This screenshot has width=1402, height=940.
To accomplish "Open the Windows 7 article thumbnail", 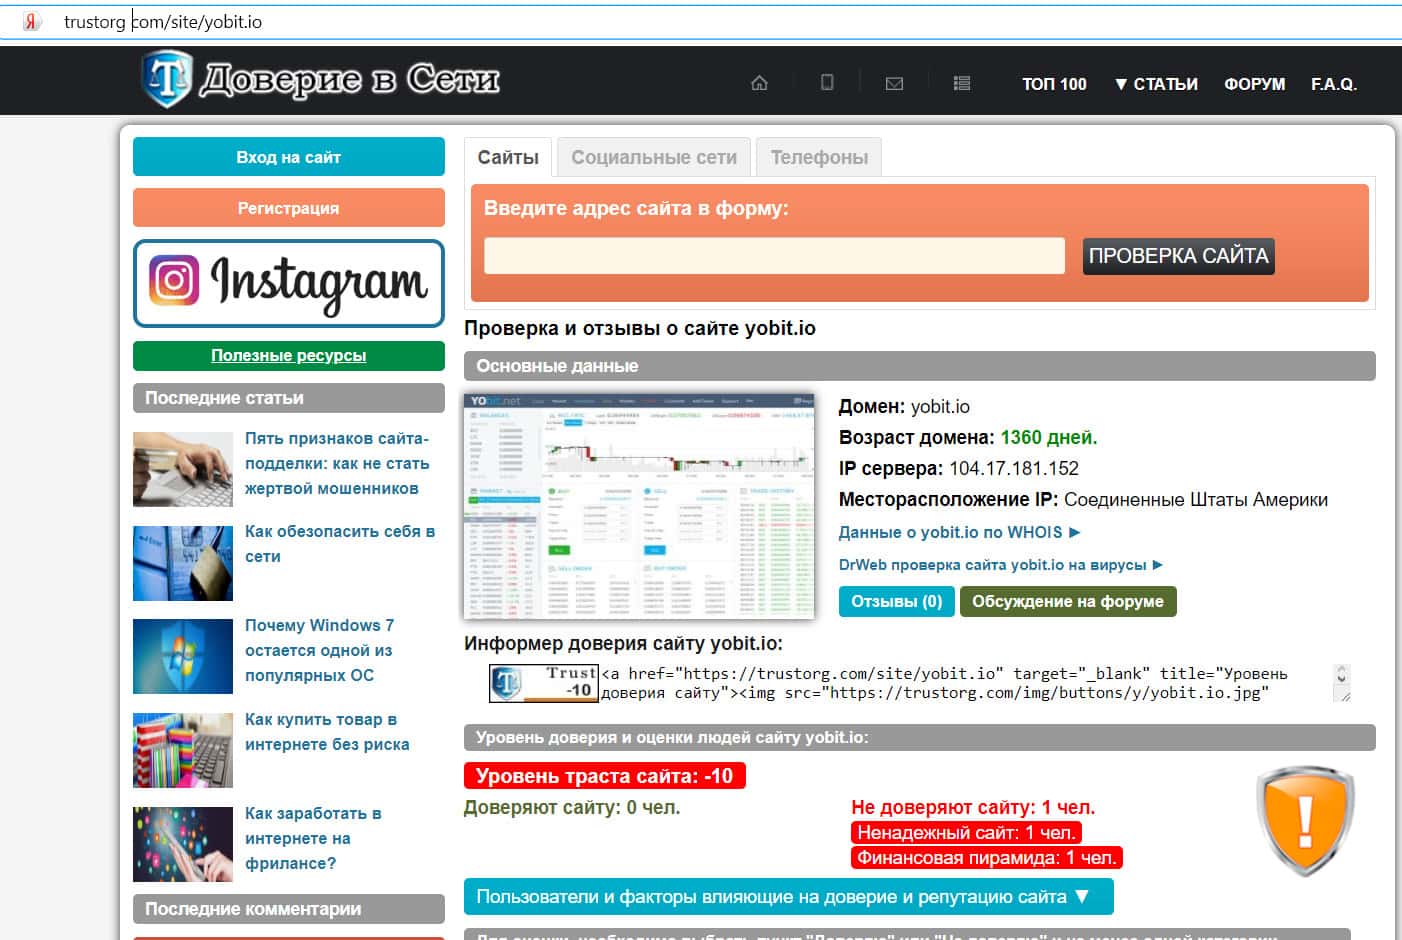I will (x=183, y=657).
